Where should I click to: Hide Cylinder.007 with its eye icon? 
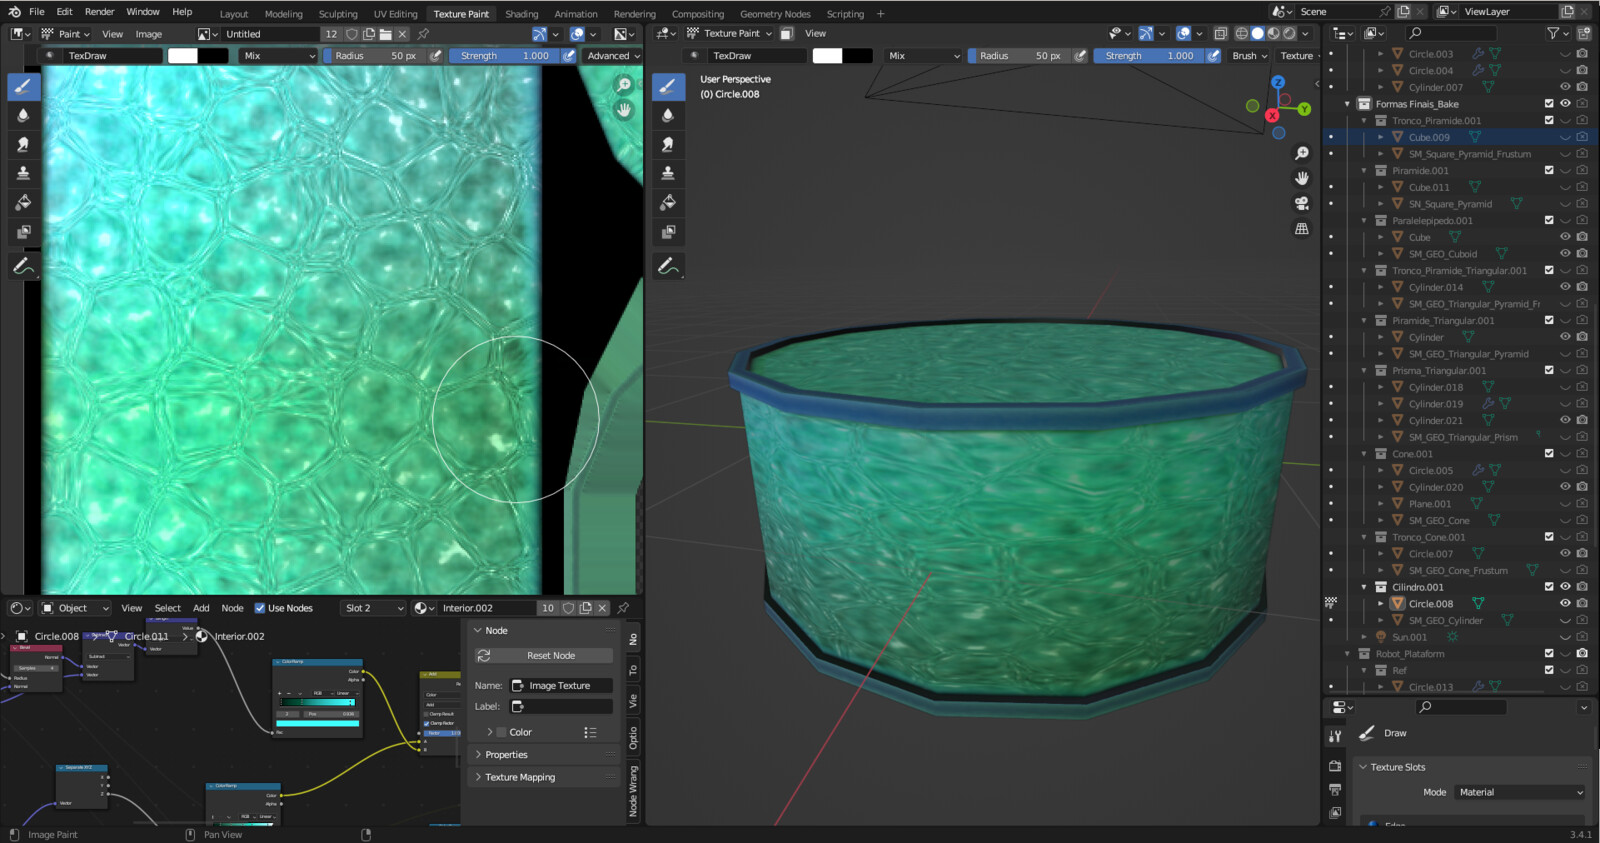point(1565,87)
